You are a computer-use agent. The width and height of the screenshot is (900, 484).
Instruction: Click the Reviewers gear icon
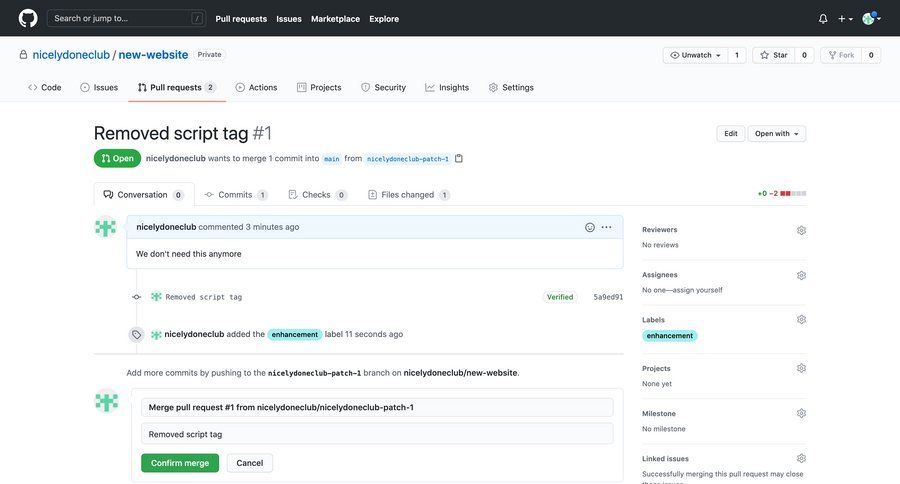pos(801,230)
